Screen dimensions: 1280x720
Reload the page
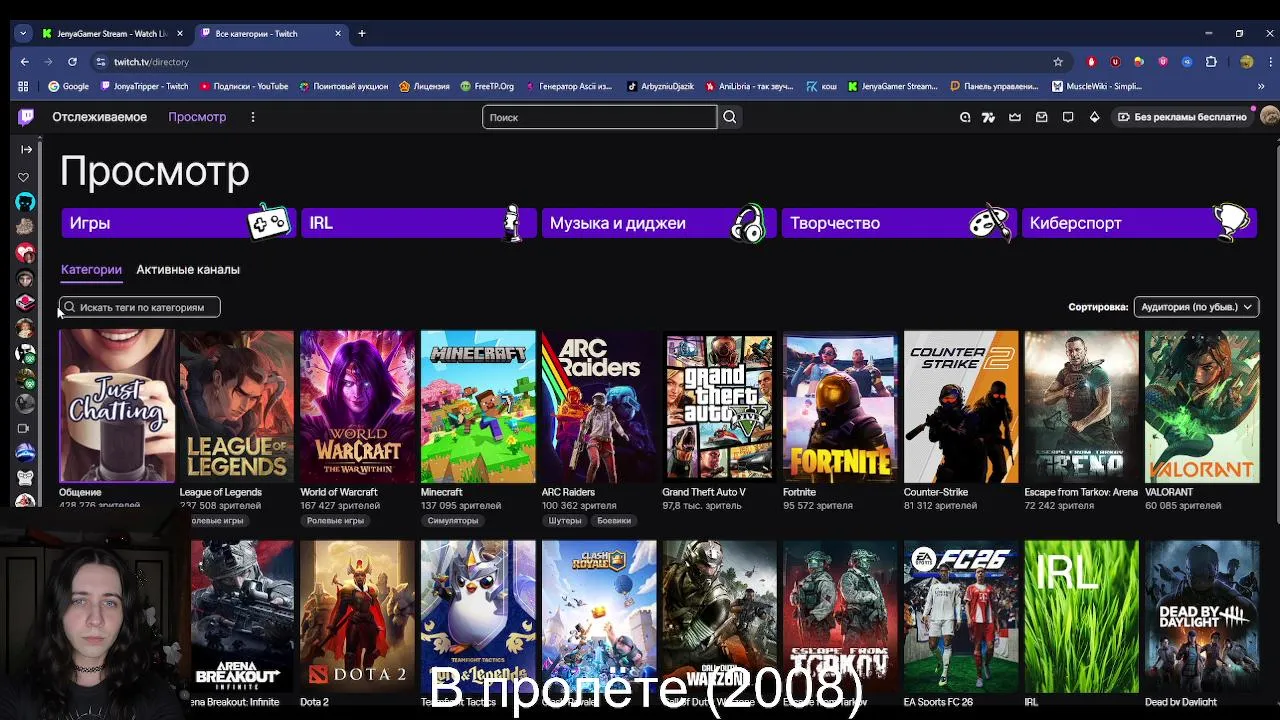pyautogui.click(x=72, y=62)
